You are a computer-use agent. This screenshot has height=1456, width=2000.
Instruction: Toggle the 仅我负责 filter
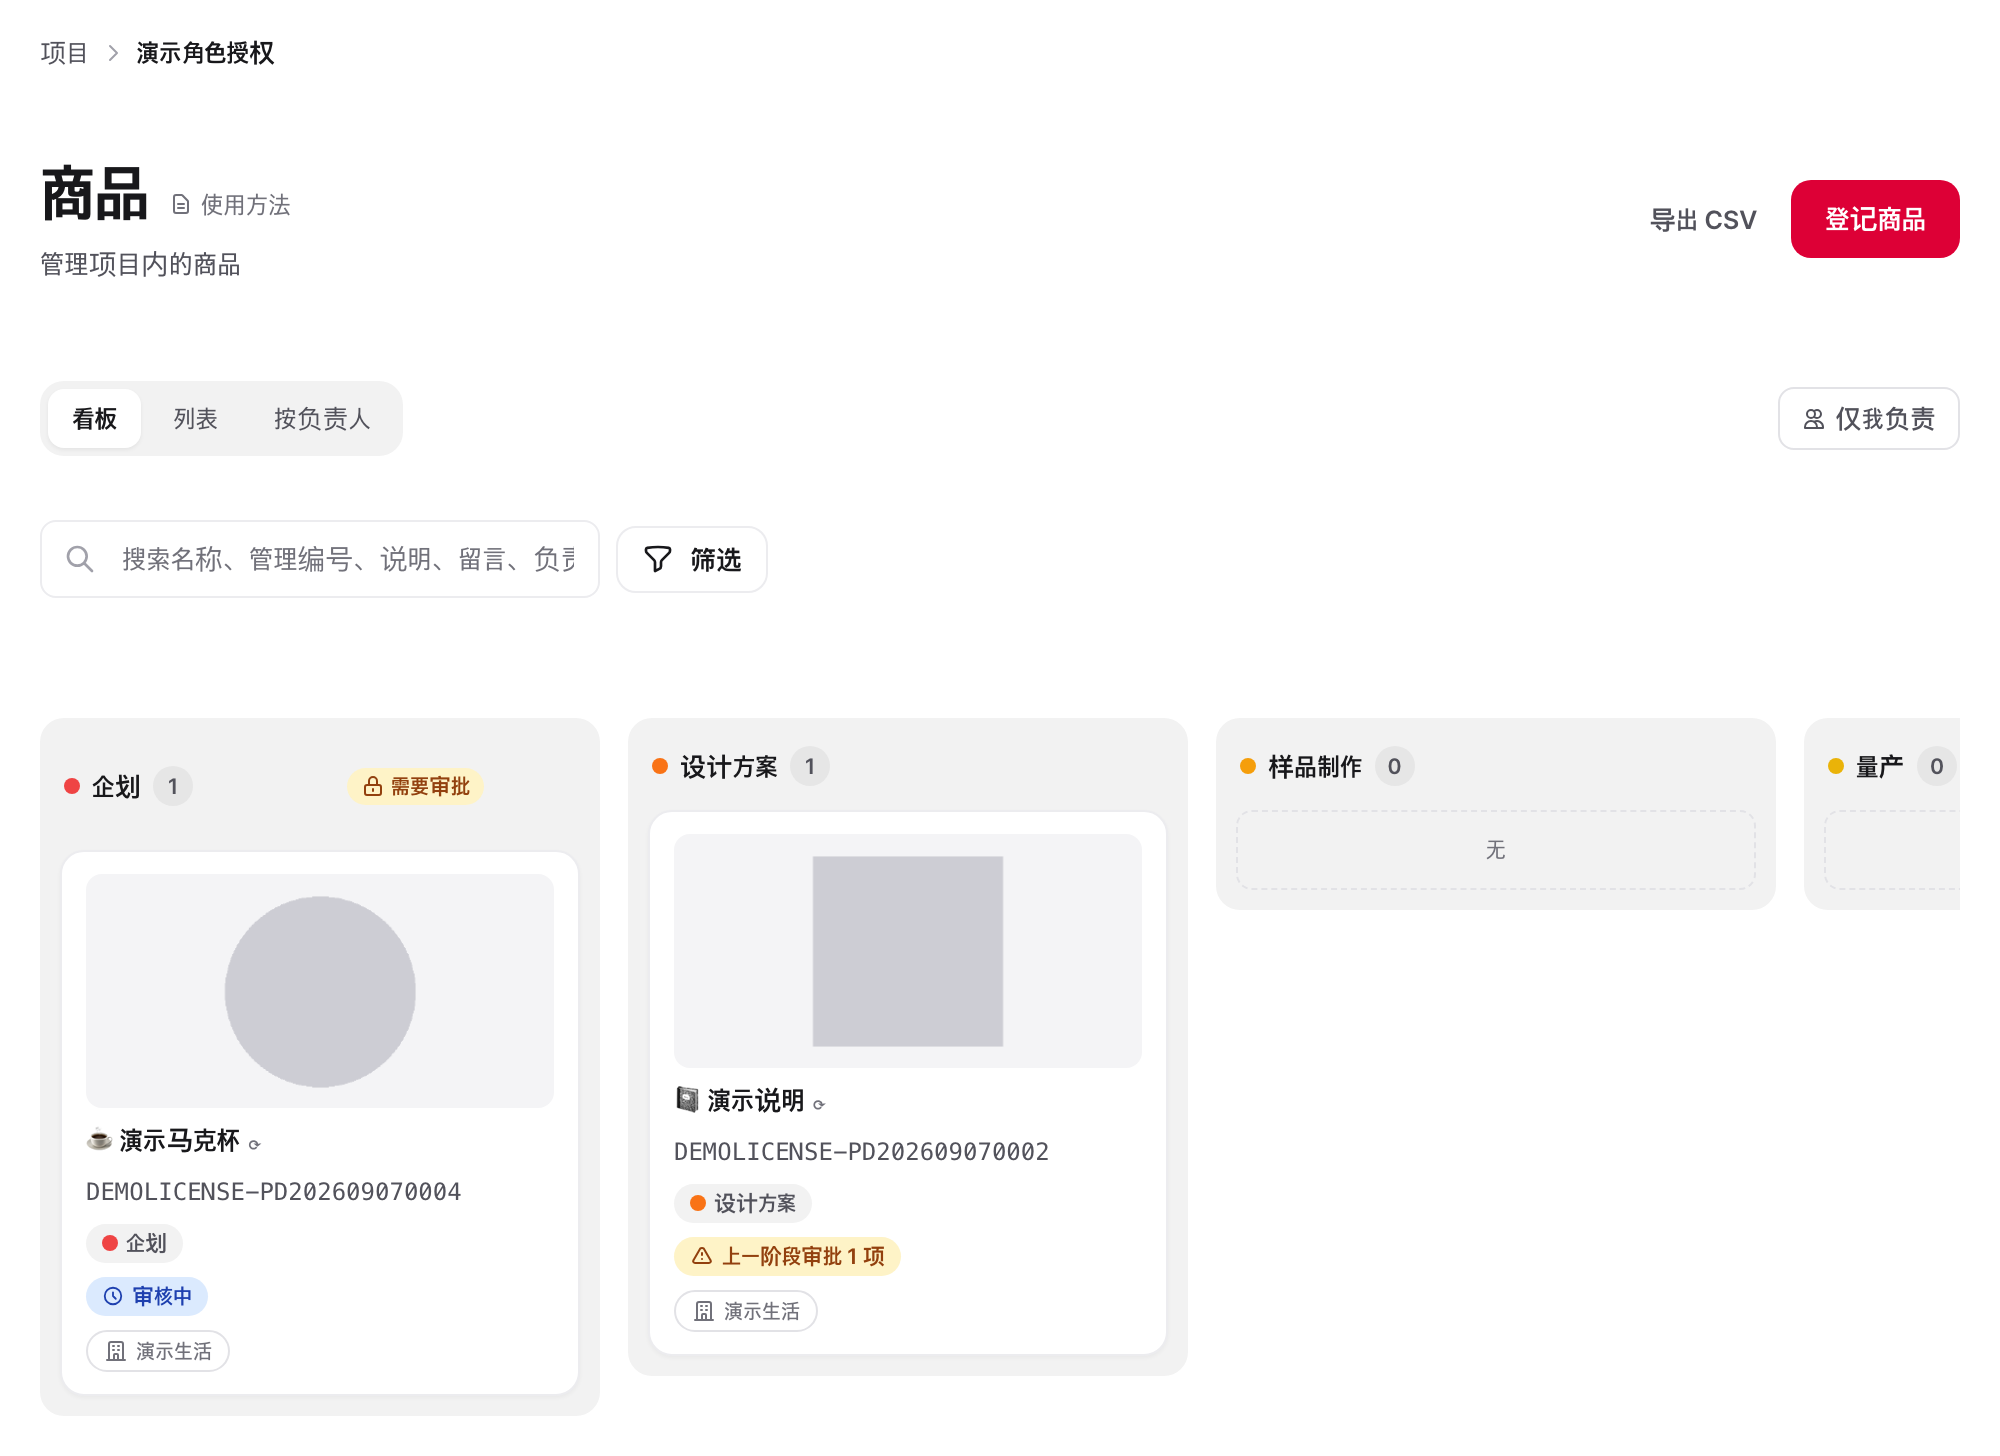pyautogui.click(x=1868, y=419)
